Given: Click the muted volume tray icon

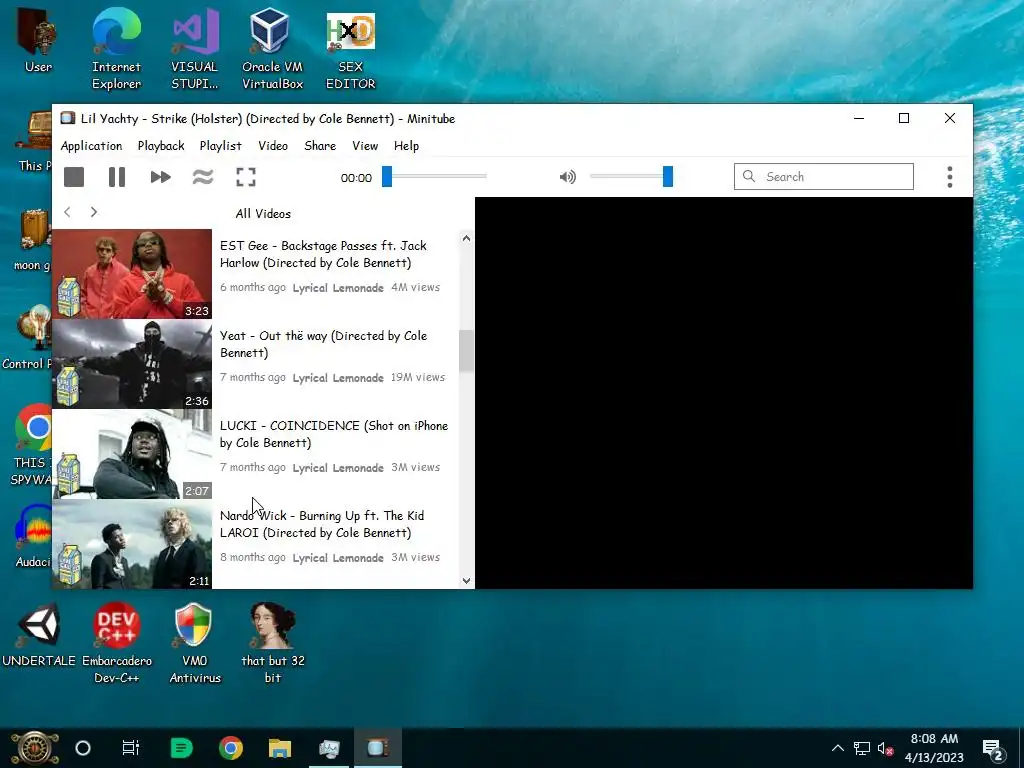Looking at the screenshot, I should (x=885, y=748).
